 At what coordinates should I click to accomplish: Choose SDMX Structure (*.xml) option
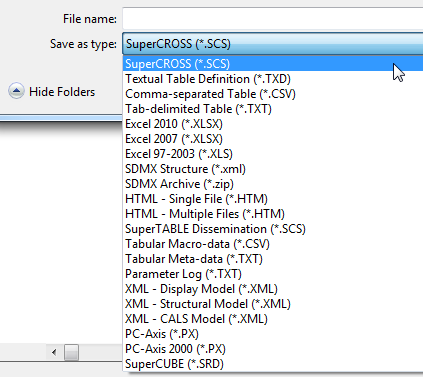[273, 169]
